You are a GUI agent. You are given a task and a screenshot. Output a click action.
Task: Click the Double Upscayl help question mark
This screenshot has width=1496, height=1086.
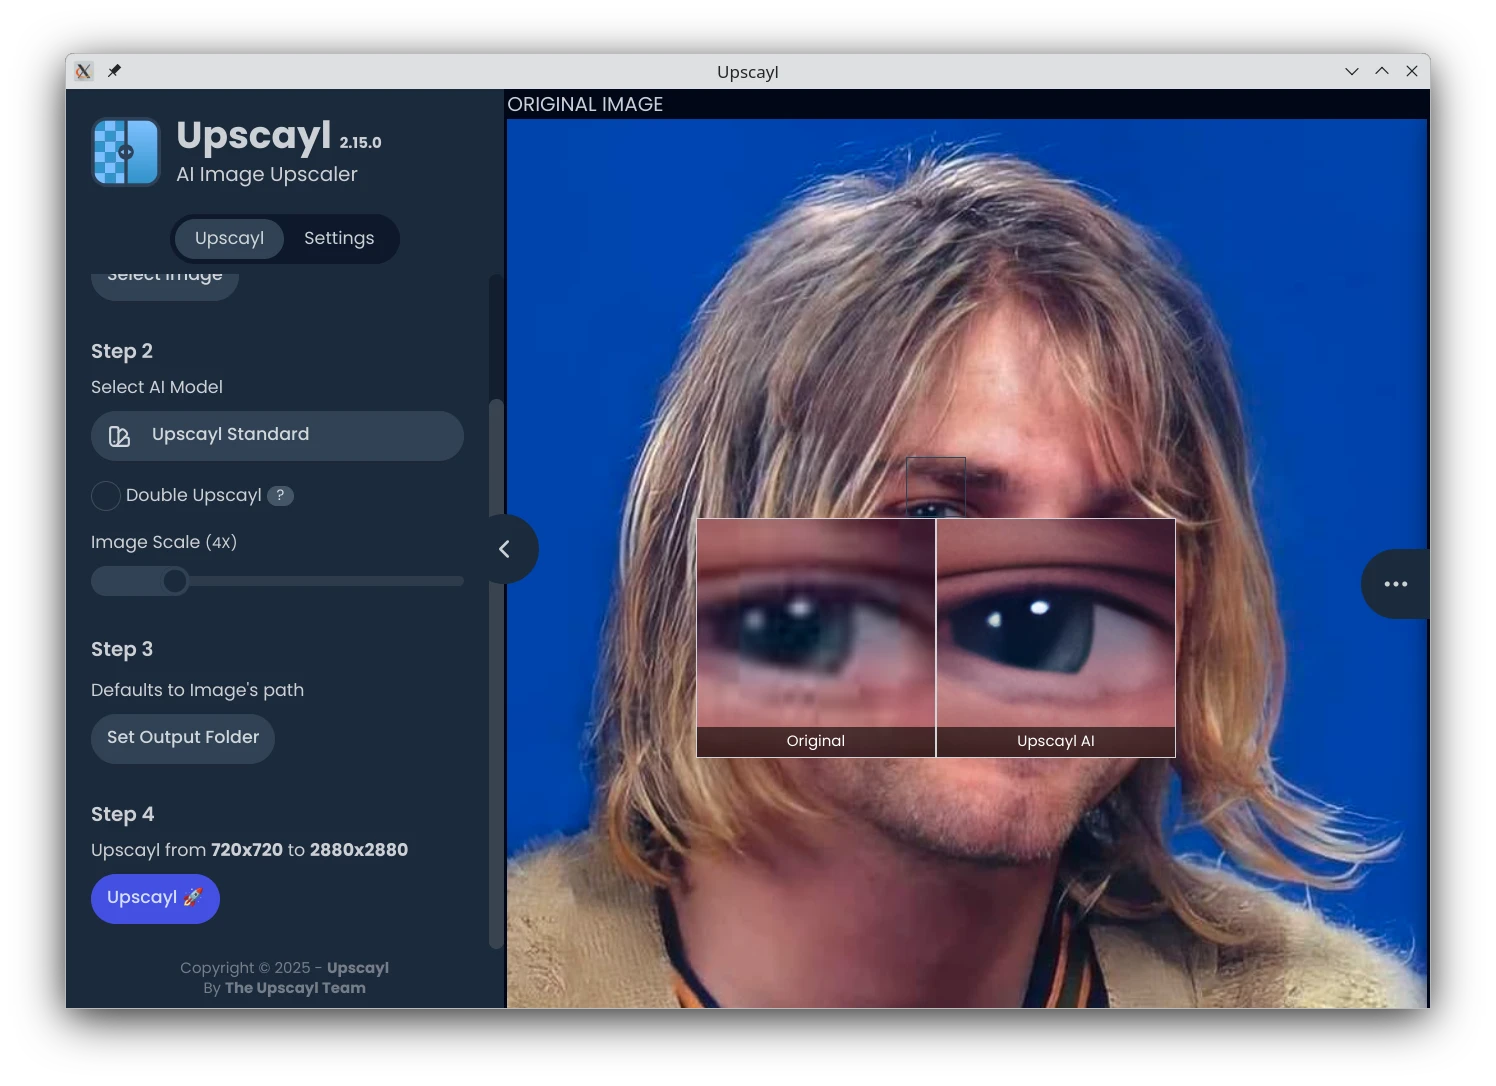(280, 495)
